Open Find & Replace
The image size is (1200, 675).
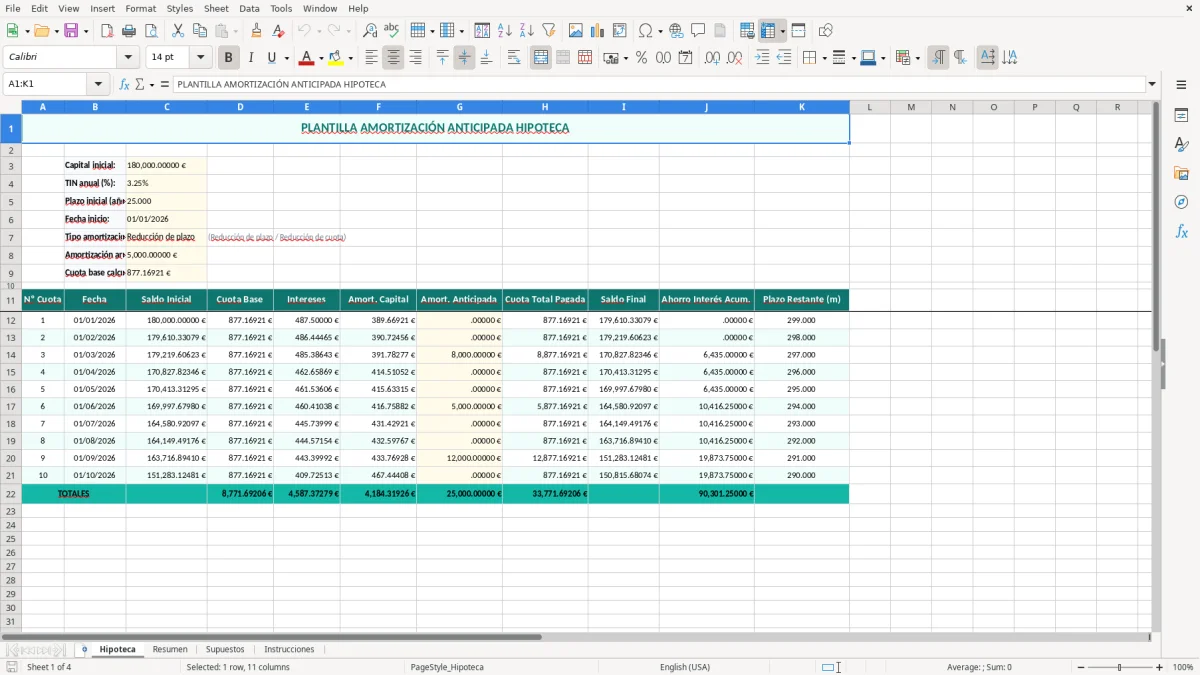tap(370, 31)
